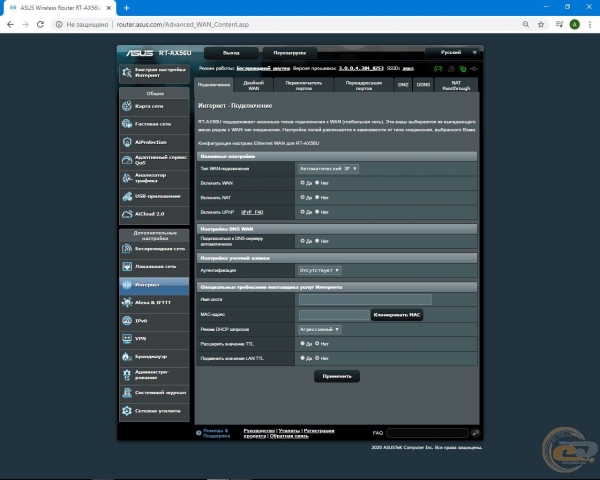Screen dimensions: 600x480
Task: Select Нет for automatic DNS server connection
Action: coord(317,241)
